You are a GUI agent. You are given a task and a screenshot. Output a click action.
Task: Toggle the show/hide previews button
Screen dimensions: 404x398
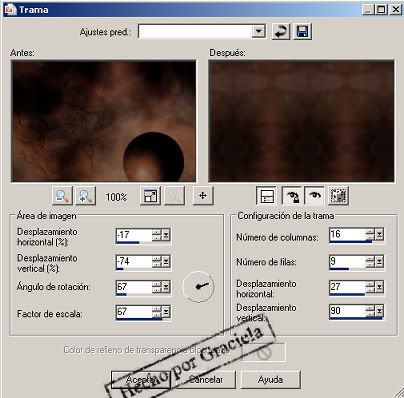click(x=266, y=196)
